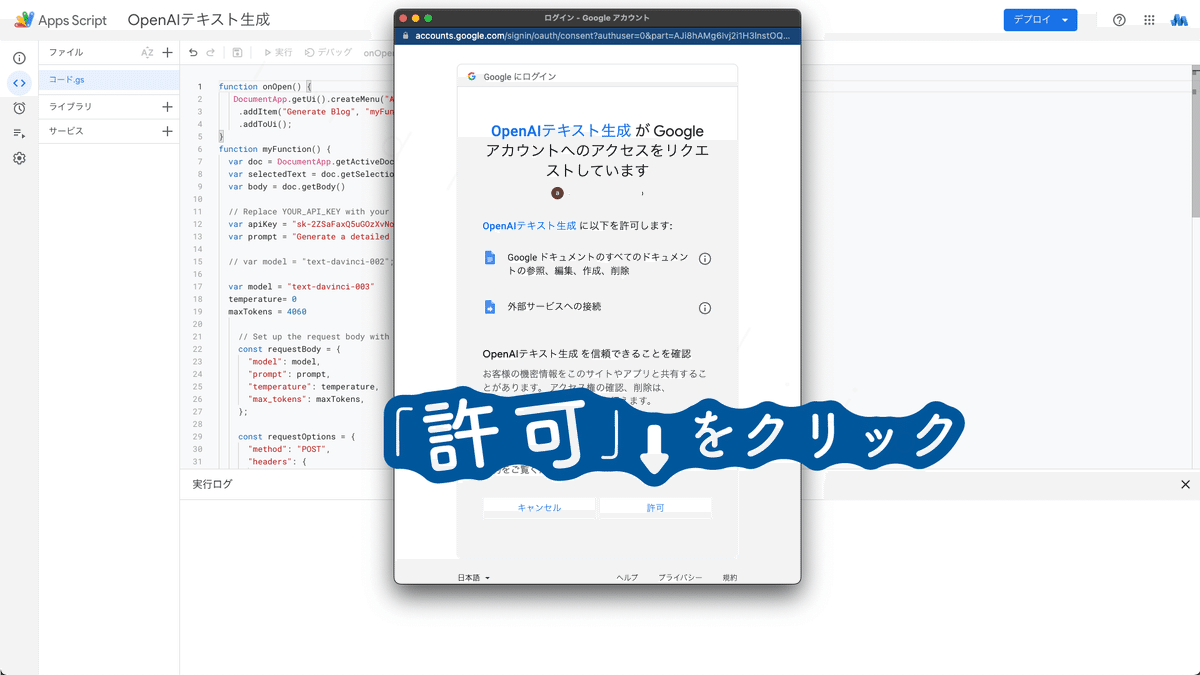Image resolution: width=1200 pixels, height=675 pixels.
Task: Click line number 22 in gutter
Action: (x=198, y=349)
